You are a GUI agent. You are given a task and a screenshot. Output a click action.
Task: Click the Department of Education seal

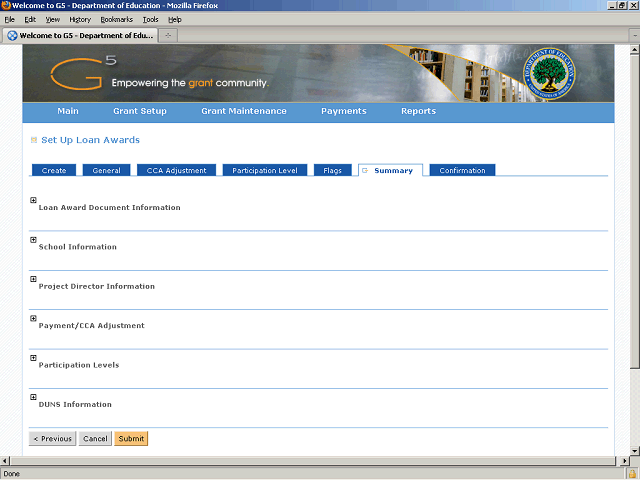[x=549, y=73]
